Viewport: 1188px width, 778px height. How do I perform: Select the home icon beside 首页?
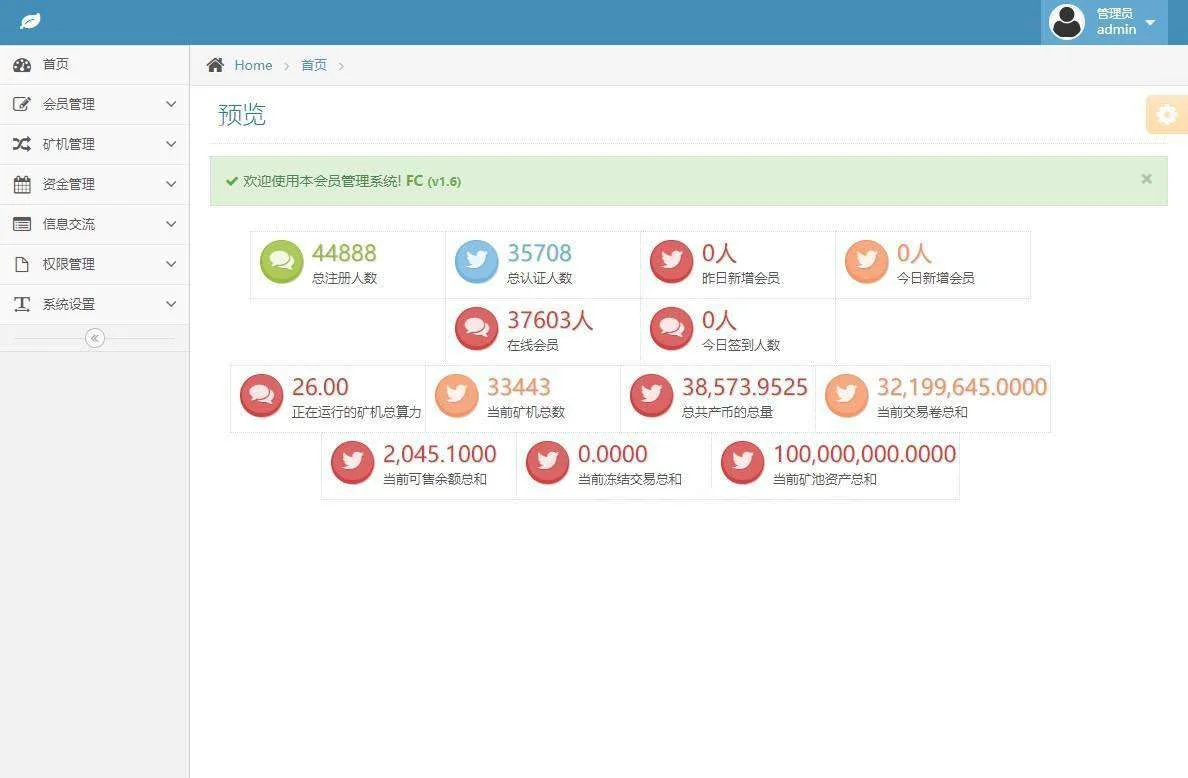[x=23, y=64]
